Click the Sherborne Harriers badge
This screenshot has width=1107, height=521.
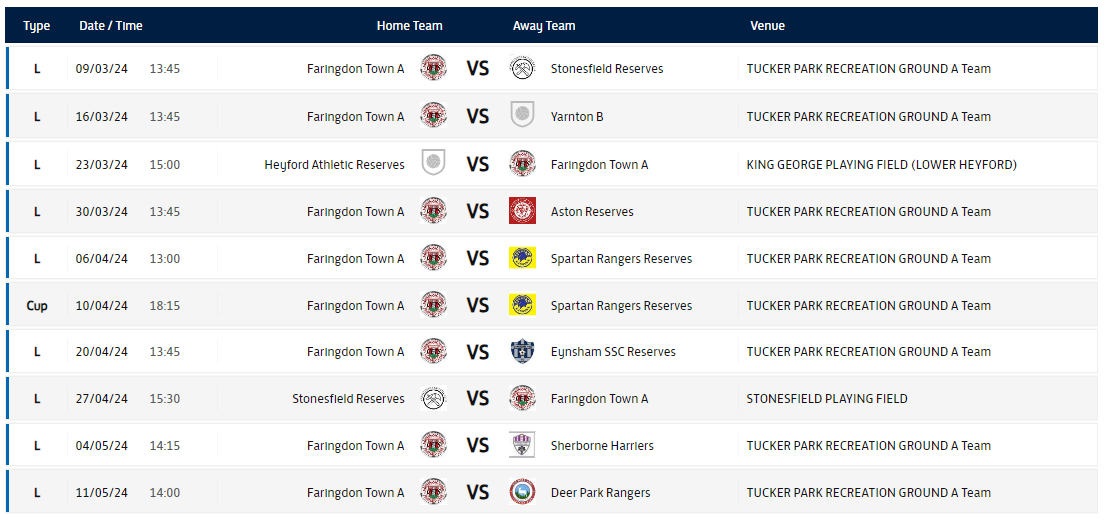pyautogui.click(x=522, y=445)
